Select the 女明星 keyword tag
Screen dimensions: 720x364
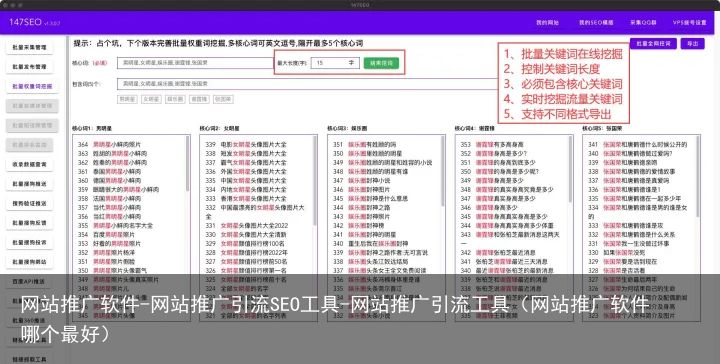tap(151, 99)
